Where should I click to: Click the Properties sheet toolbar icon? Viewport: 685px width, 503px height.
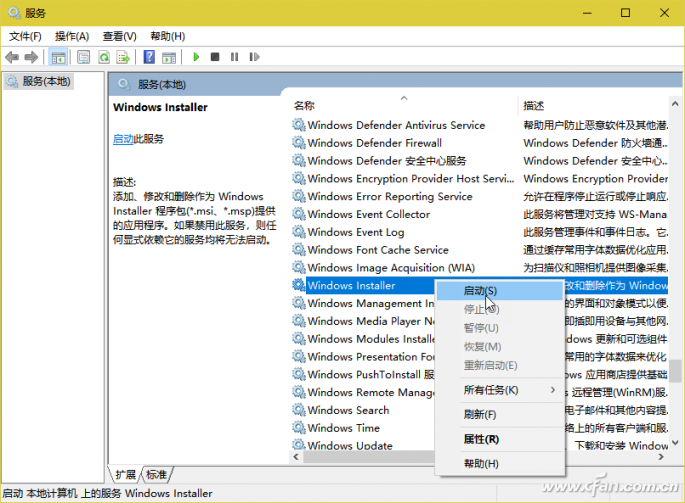point(83,57)
